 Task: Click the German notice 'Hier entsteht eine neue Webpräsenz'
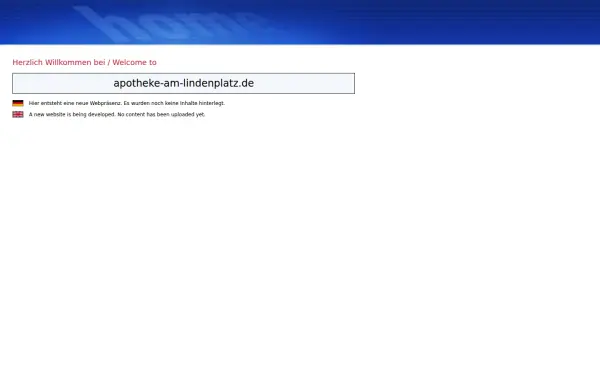click(x=127, y=103)
